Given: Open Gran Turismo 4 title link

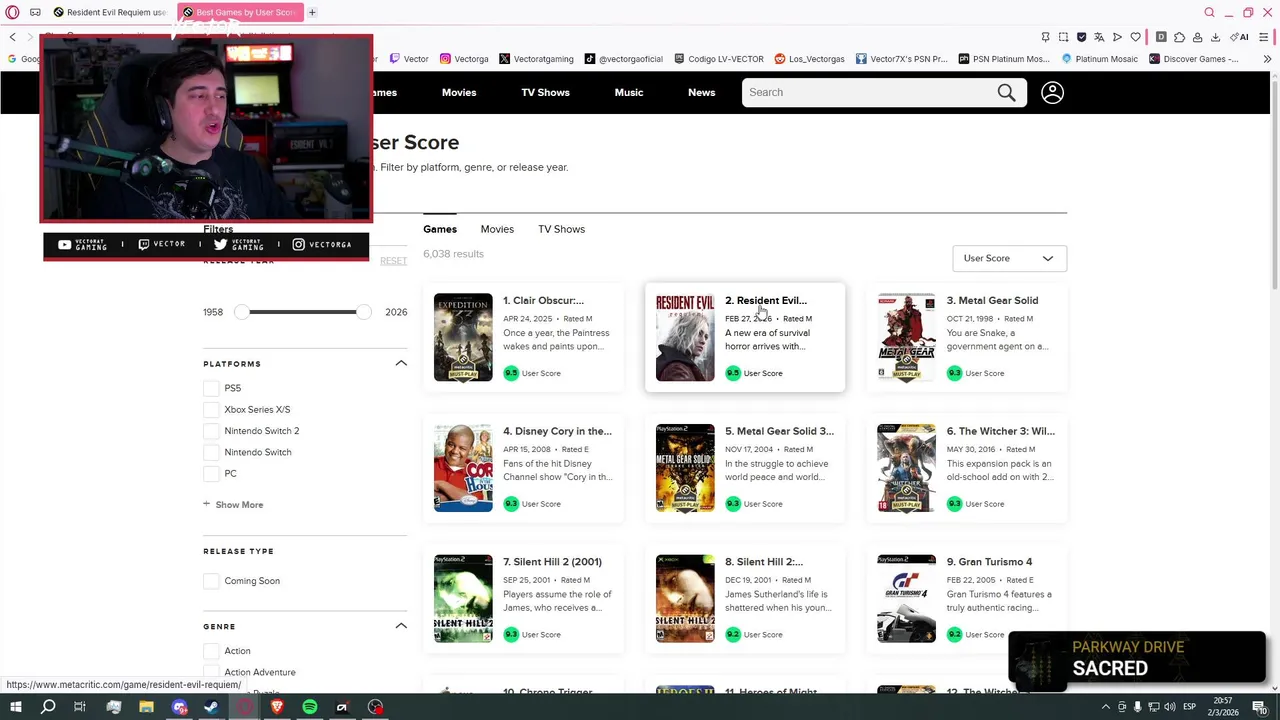Looking at the screenshot, I should (989, 562).
